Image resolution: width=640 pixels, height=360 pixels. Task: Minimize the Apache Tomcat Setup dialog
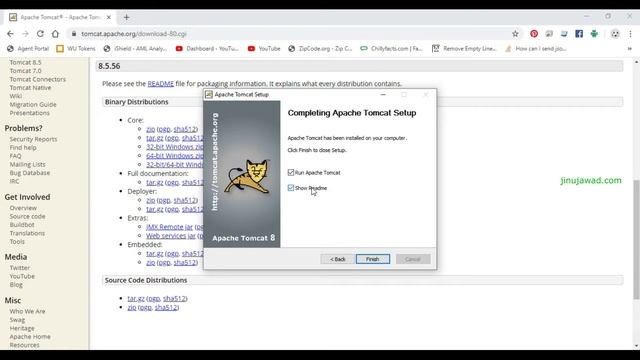383,94
